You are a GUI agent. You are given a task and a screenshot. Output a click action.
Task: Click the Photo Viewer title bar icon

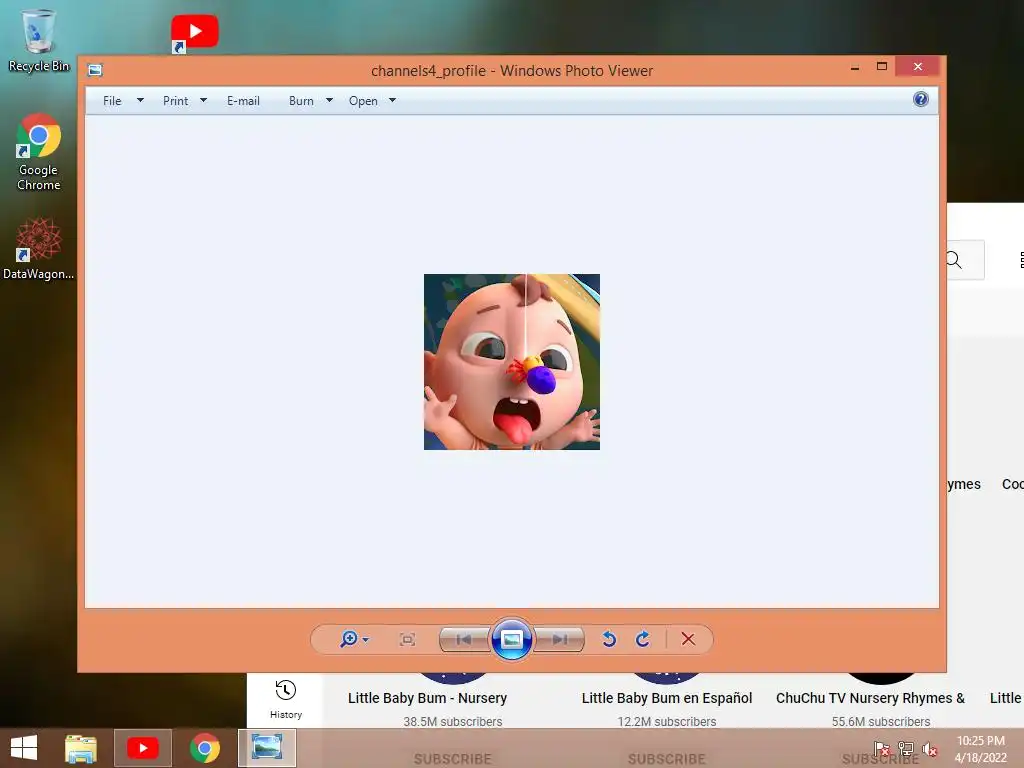tap(95, 70)
